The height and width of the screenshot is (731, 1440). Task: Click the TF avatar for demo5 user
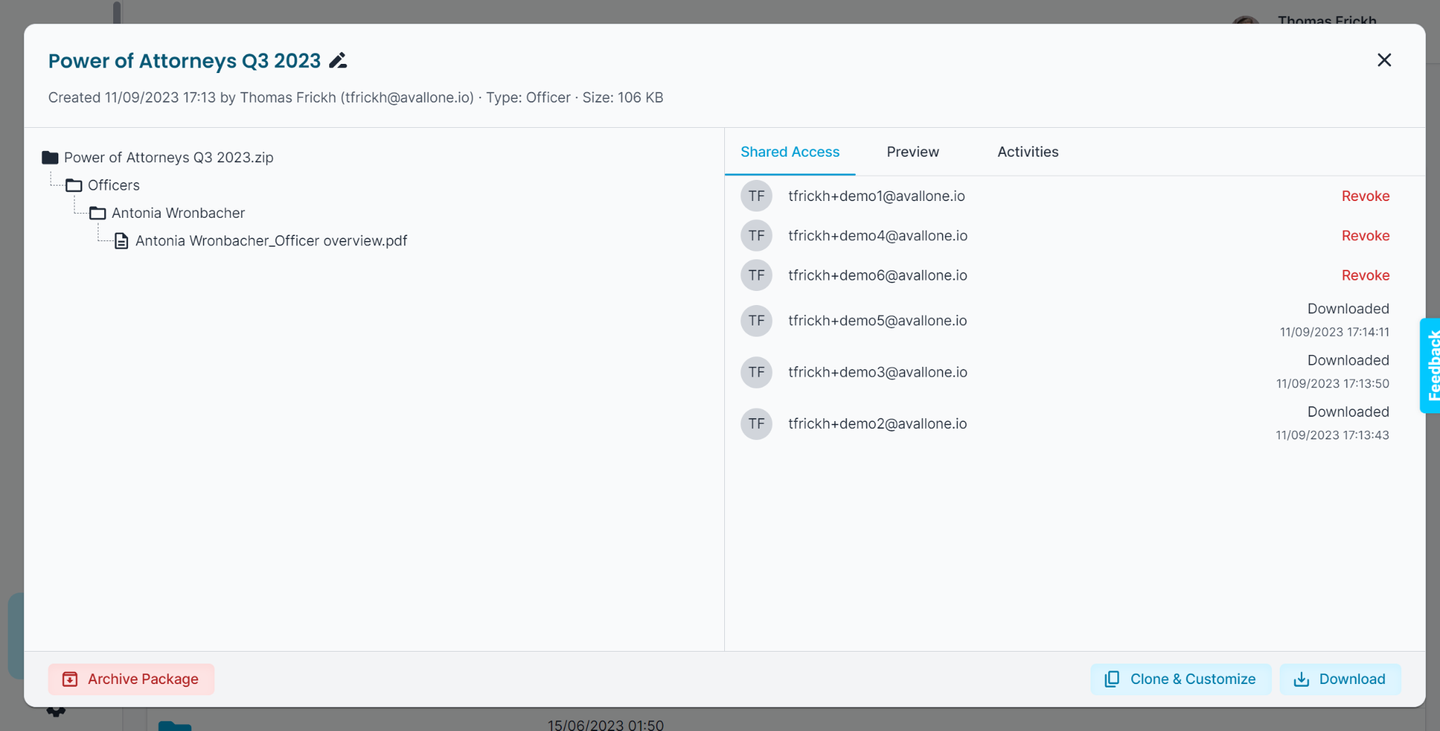click(x=756, y=321)
